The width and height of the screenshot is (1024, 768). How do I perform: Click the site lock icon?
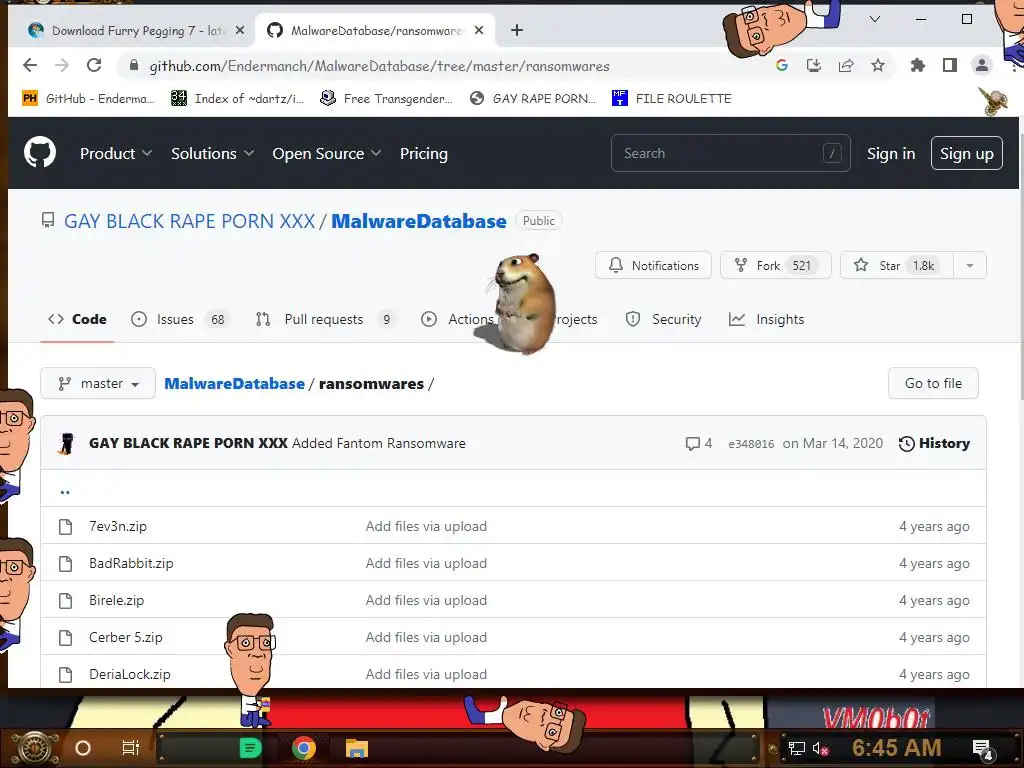[134, 65]
